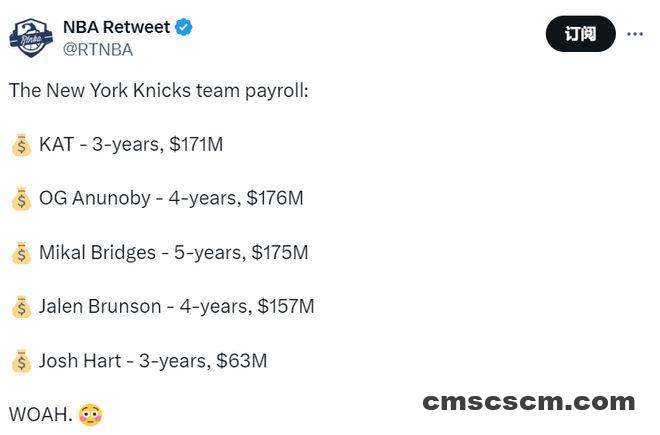Click the black 订阅 subscribe button

tap(580, 34)
